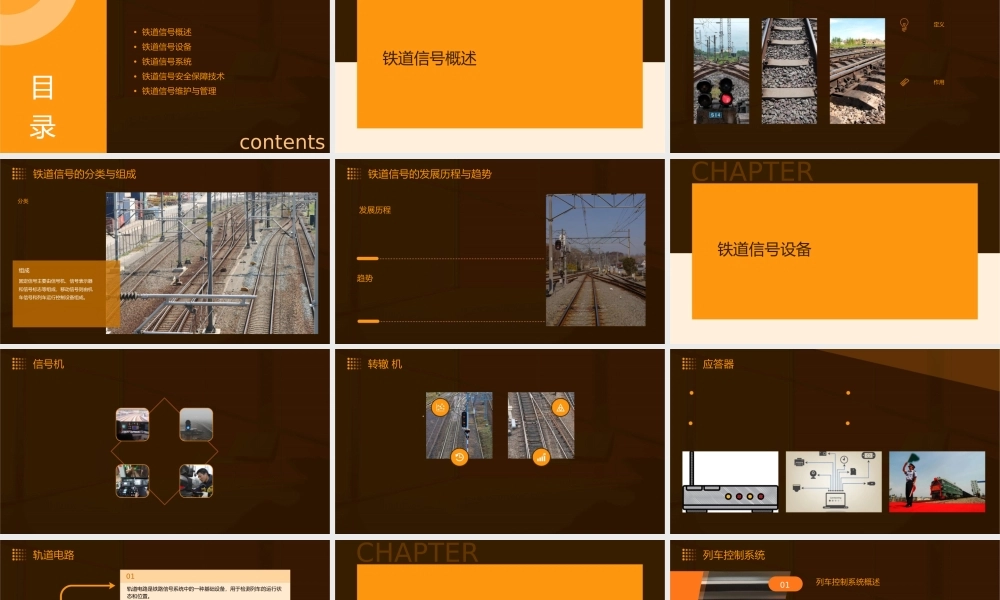The image size is (1000, 600).
Task: Click the dotted grid icon beside 轨道电路
Action: click(18, 555)
